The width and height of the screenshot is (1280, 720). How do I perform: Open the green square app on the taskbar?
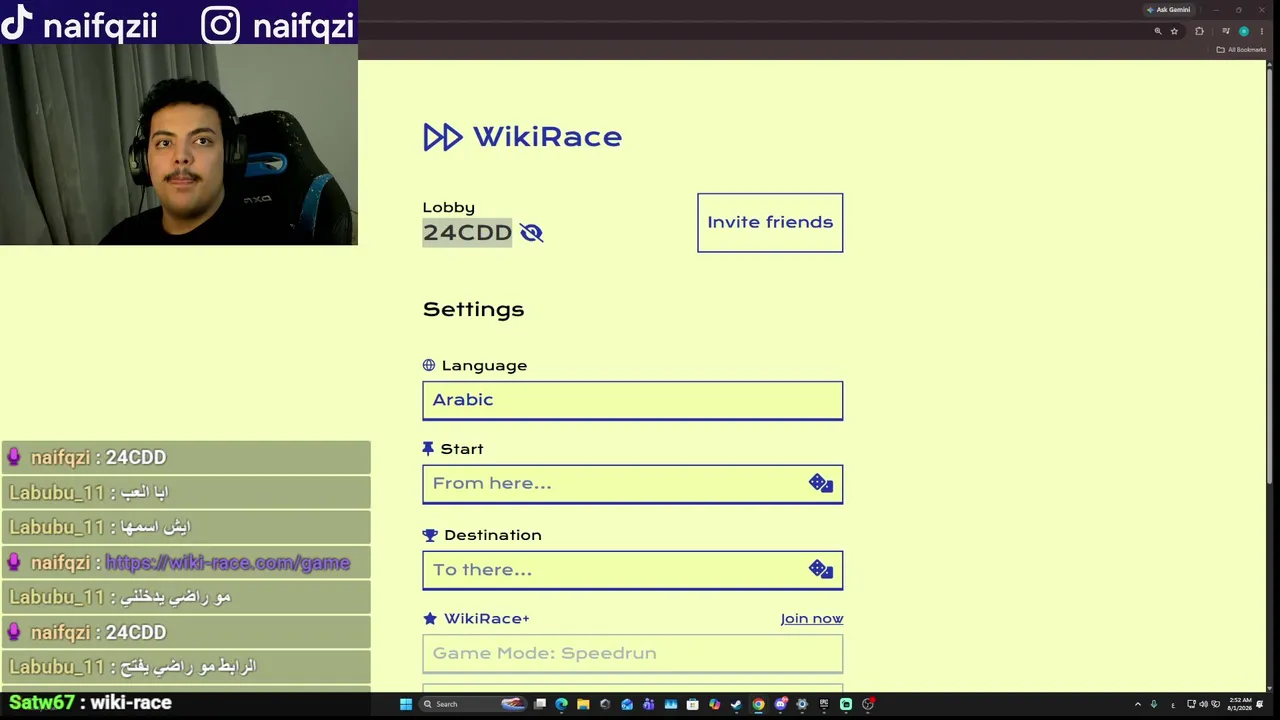coord(846,704)
